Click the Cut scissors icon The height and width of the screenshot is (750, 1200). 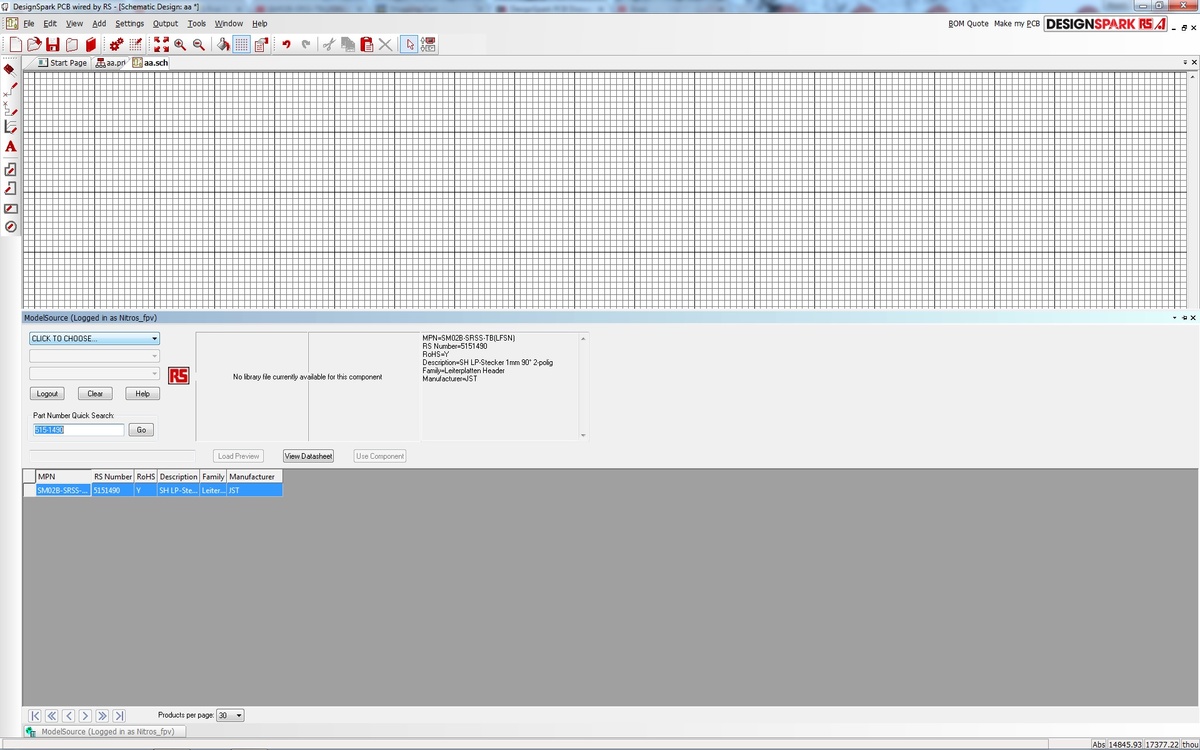tap(329, 44)
